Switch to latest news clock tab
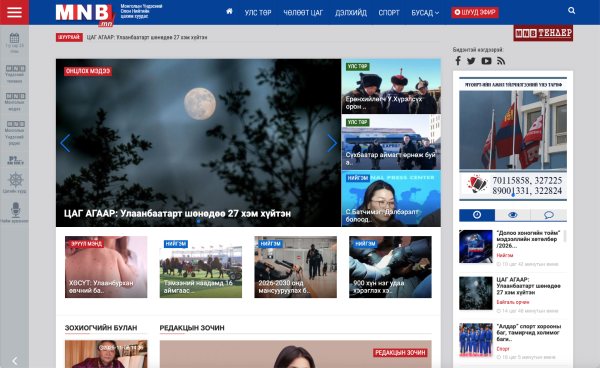This screenshot has height=368, width=600. 477,215
